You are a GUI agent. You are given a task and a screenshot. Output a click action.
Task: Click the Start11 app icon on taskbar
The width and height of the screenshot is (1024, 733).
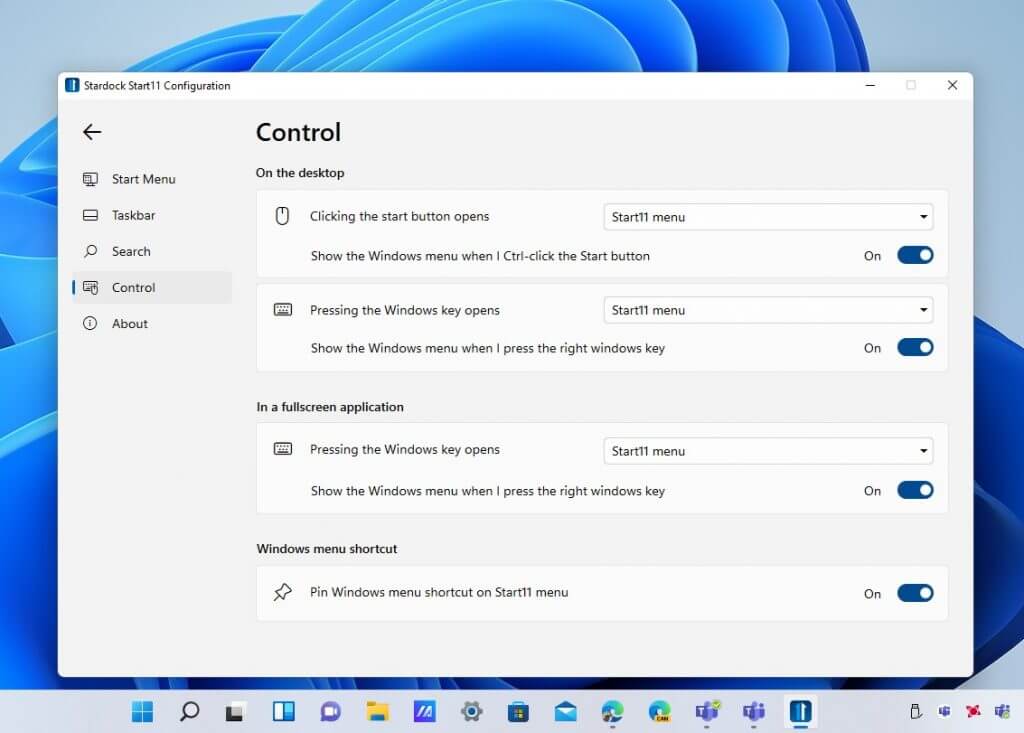pyautogui.click(x=801, y=711)
